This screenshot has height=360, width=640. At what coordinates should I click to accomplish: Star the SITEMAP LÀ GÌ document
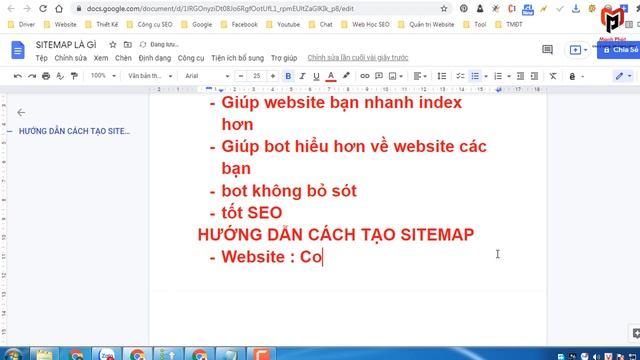[113, 44]
